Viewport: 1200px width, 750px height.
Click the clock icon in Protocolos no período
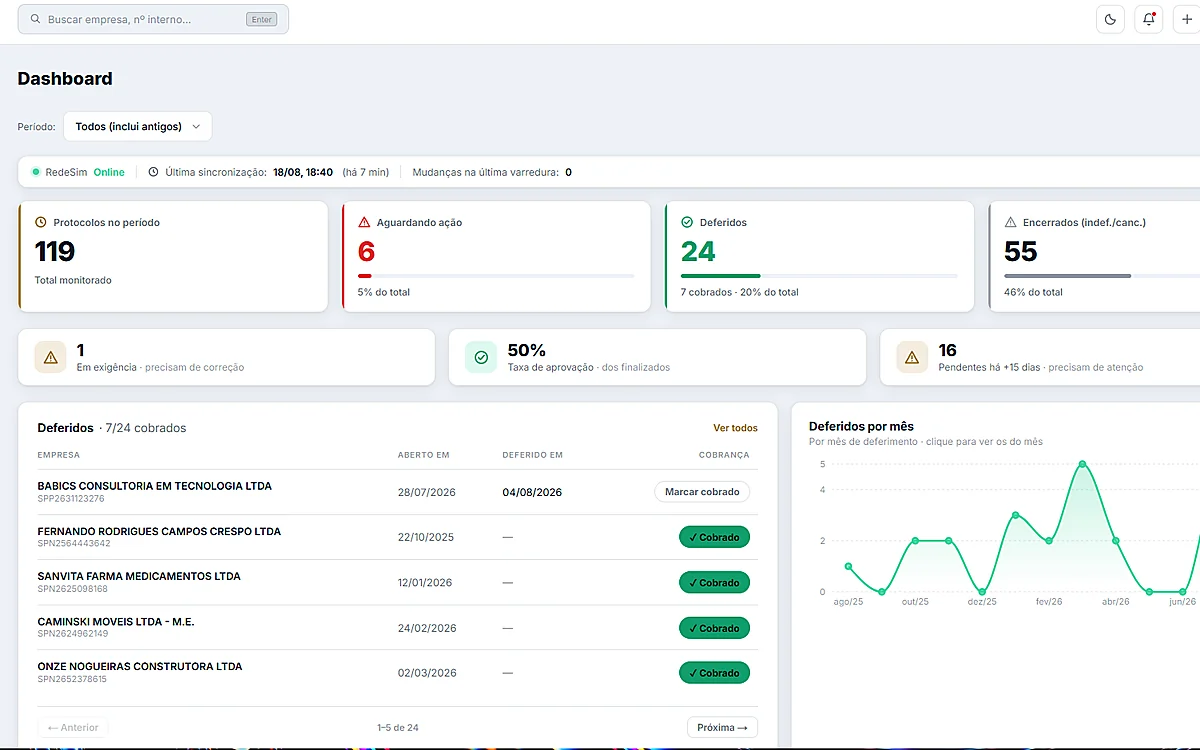(41, 222)
